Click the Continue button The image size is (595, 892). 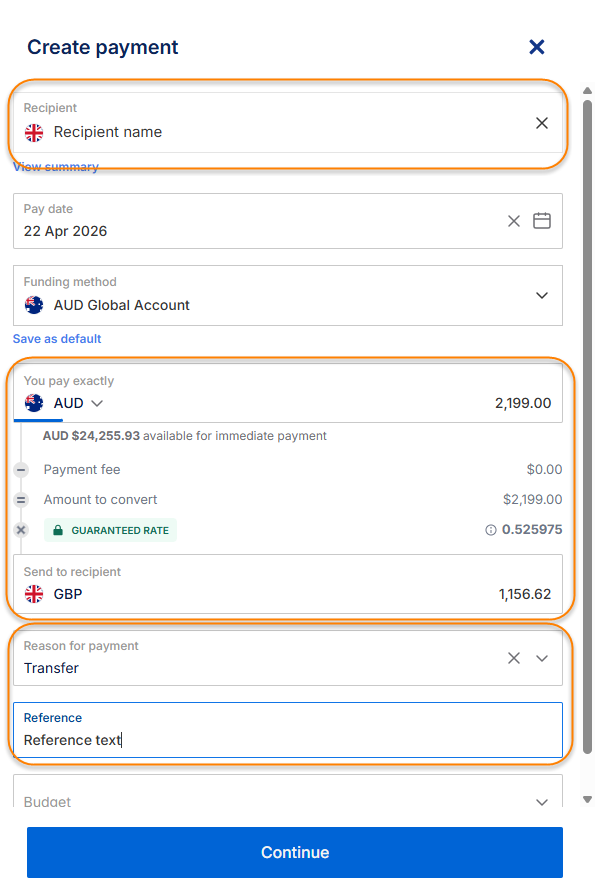tap(295, 852)
